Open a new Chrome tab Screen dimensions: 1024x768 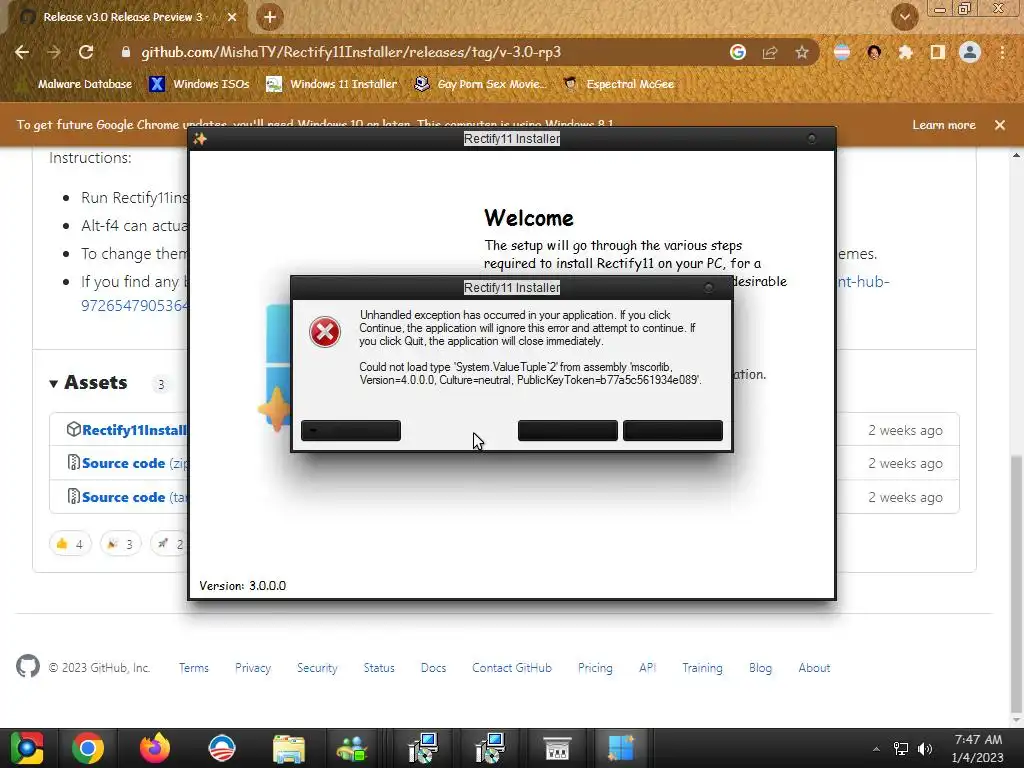point(270,17)
